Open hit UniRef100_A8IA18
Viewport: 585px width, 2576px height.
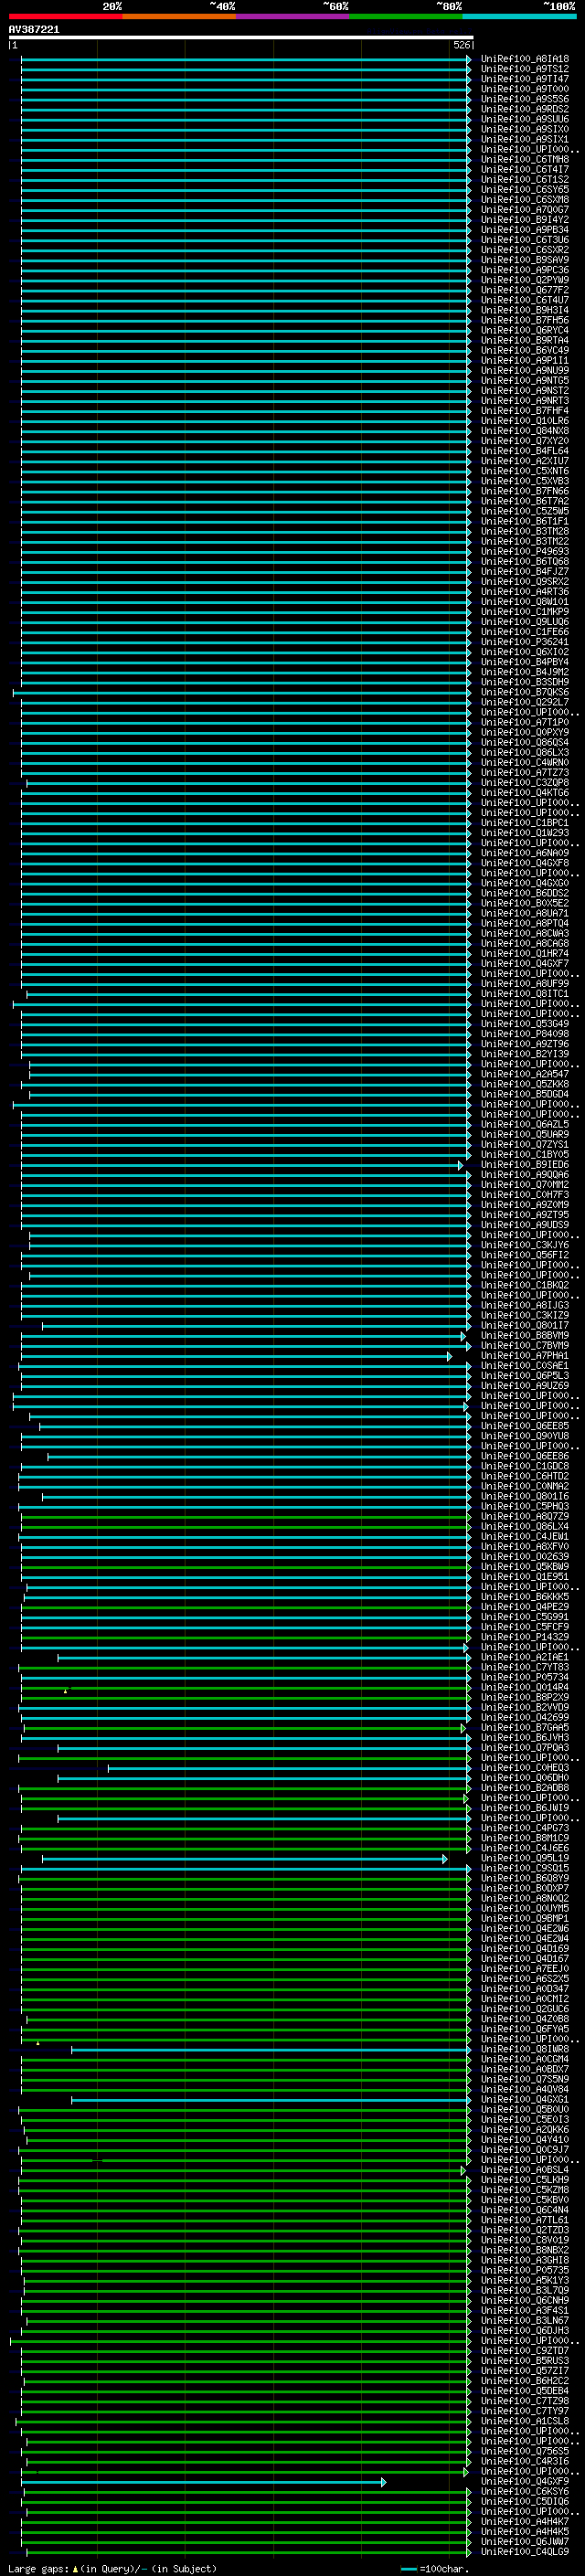pyautogui.click(x=525, y=59)
